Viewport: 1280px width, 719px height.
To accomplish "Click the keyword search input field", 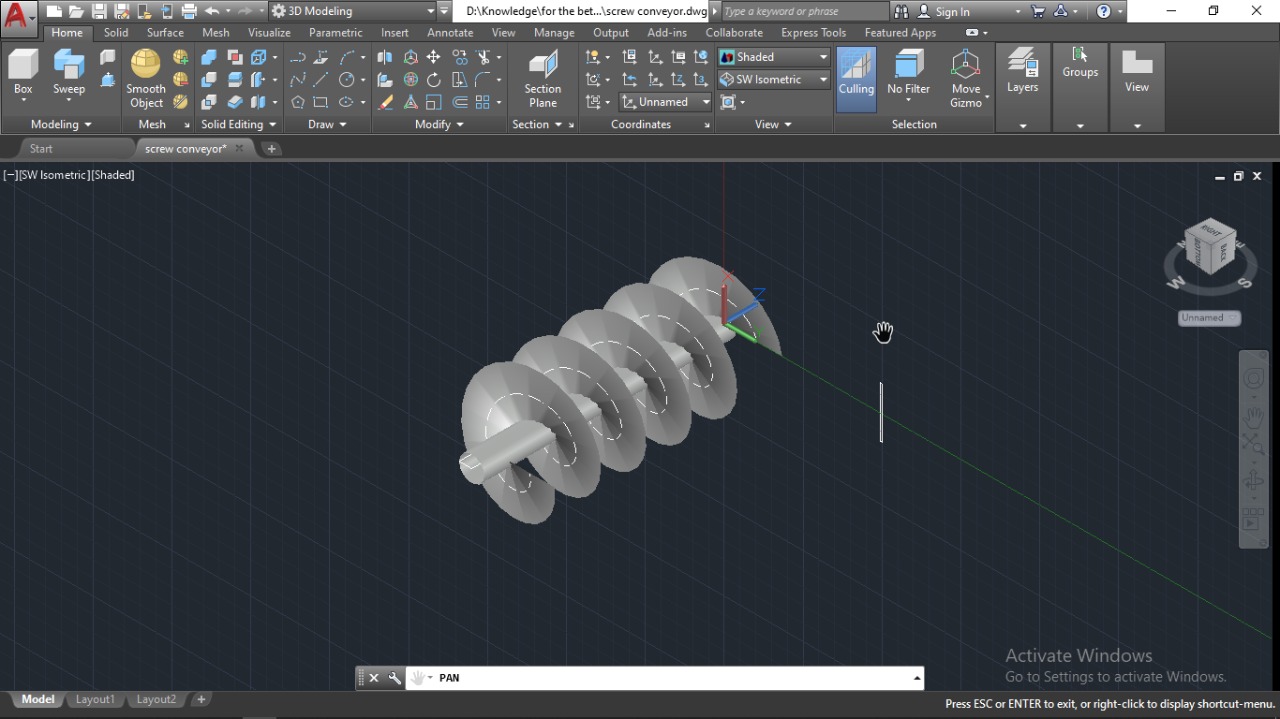I will pos(804,11).
